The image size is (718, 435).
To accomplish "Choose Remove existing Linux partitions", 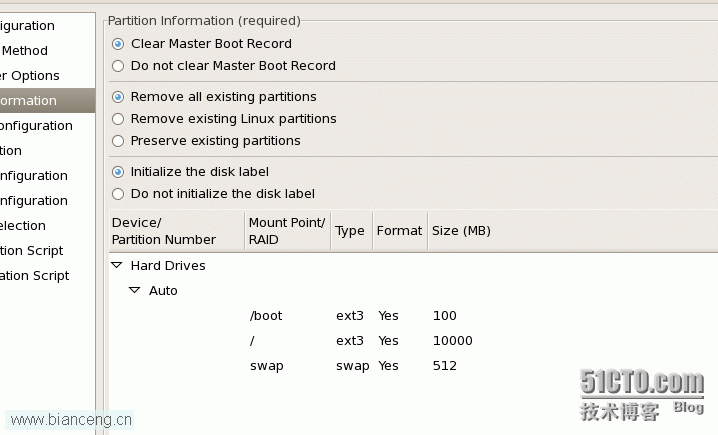I will [x=118, y=119].
